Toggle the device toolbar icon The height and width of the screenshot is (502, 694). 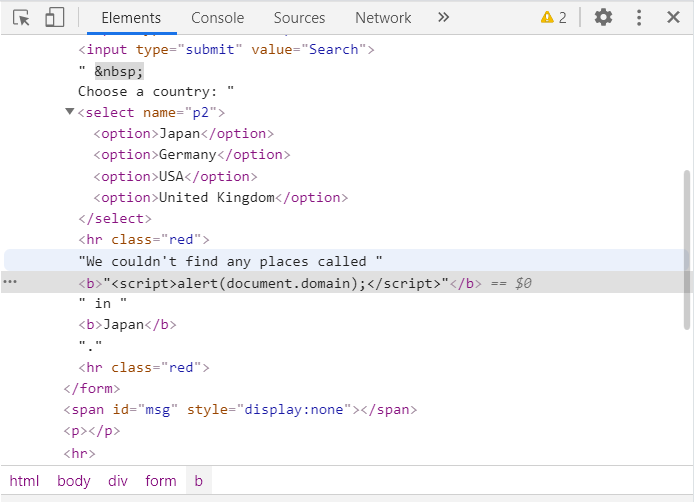(x=54, y=18)
